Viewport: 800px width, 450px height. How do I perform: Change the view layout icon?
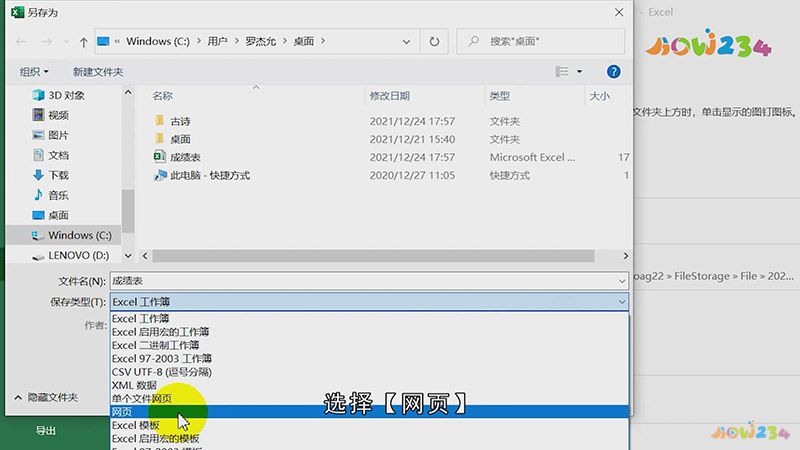click(562, 71)
